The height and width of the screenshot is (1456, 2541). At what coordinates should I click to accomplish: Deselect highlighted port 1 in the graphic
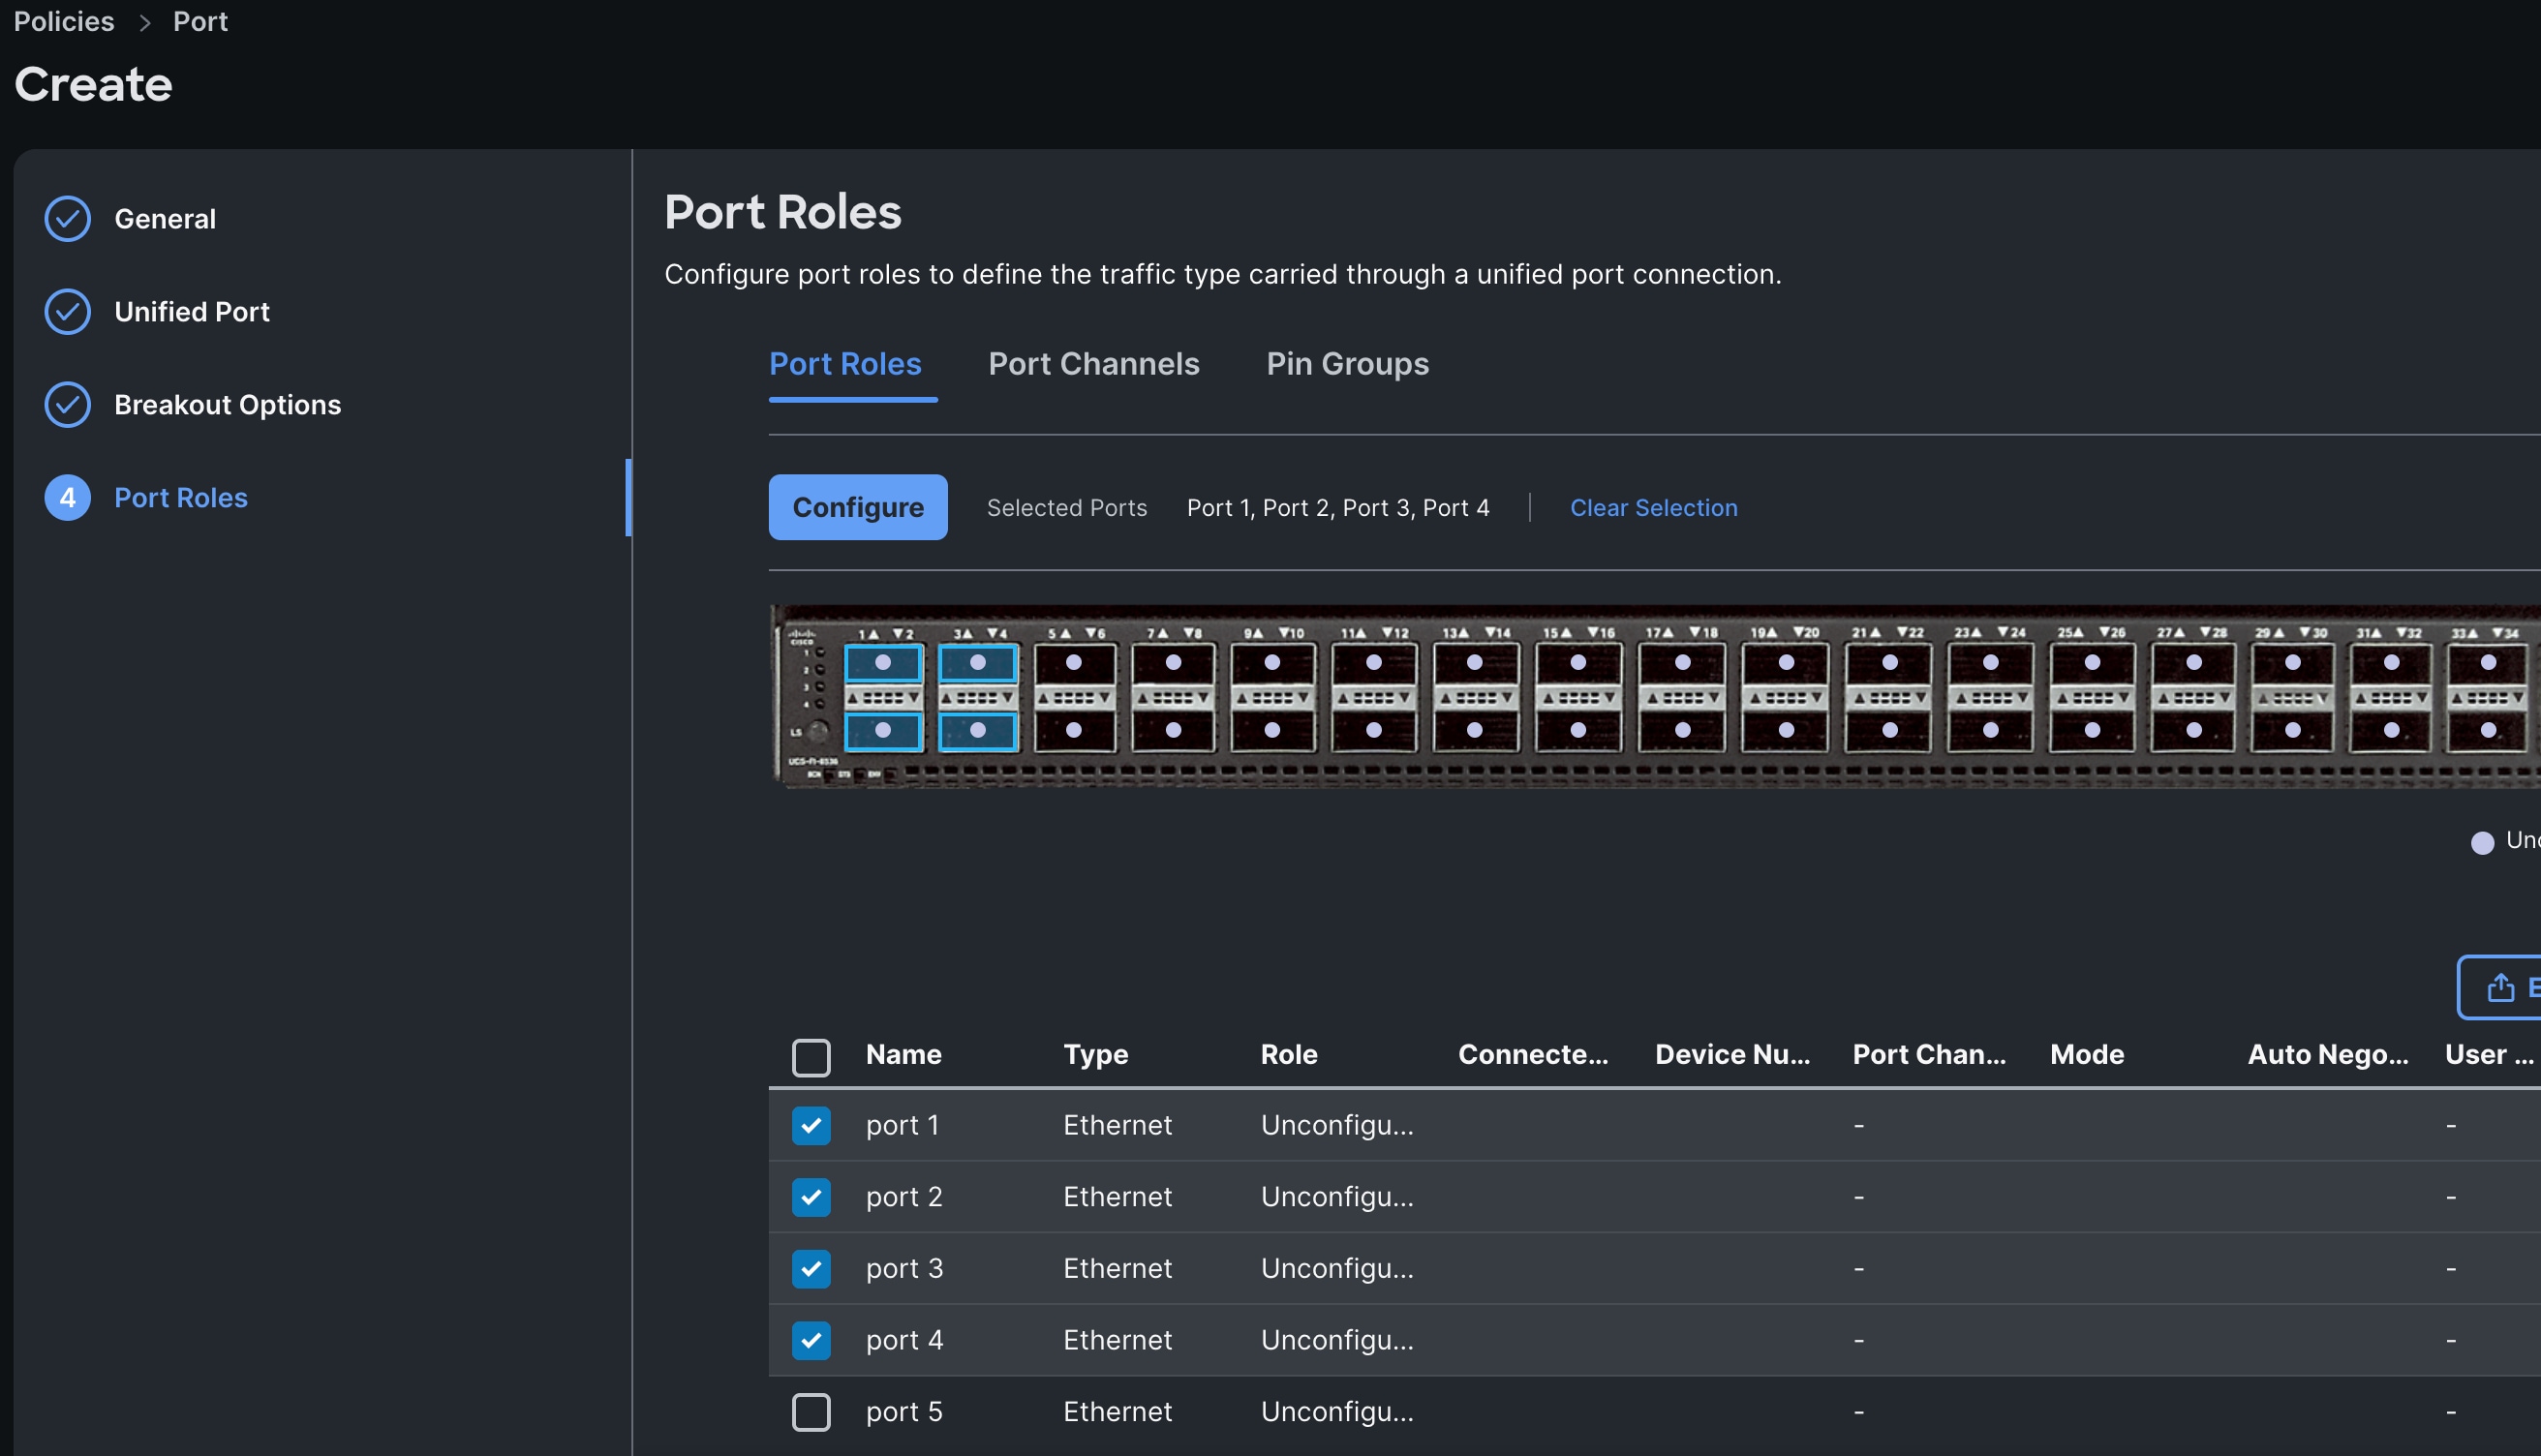[x=883, y=661]
